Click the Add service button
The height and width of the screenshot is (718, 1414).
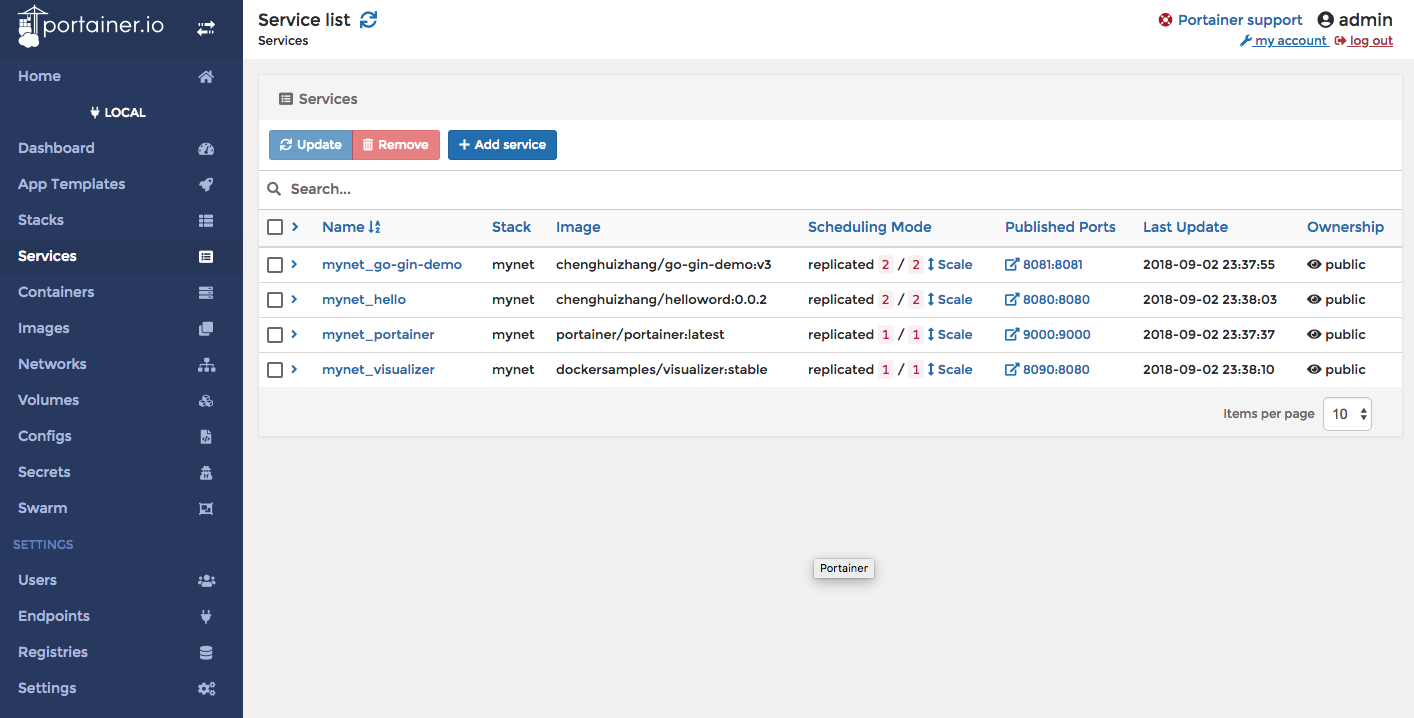tap(502, 145)
